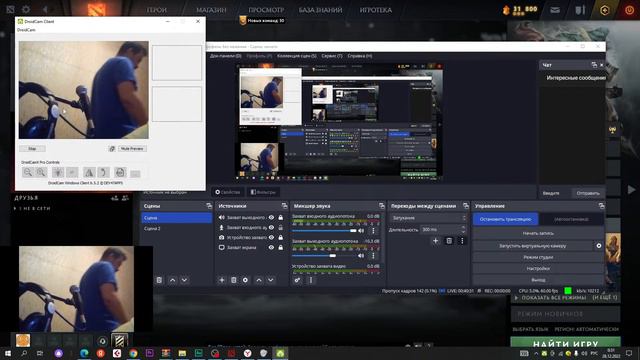640x360 pixels.
Task: Open the OBS Profile menu
Action: pyautogui.click(x=259, y=56)
